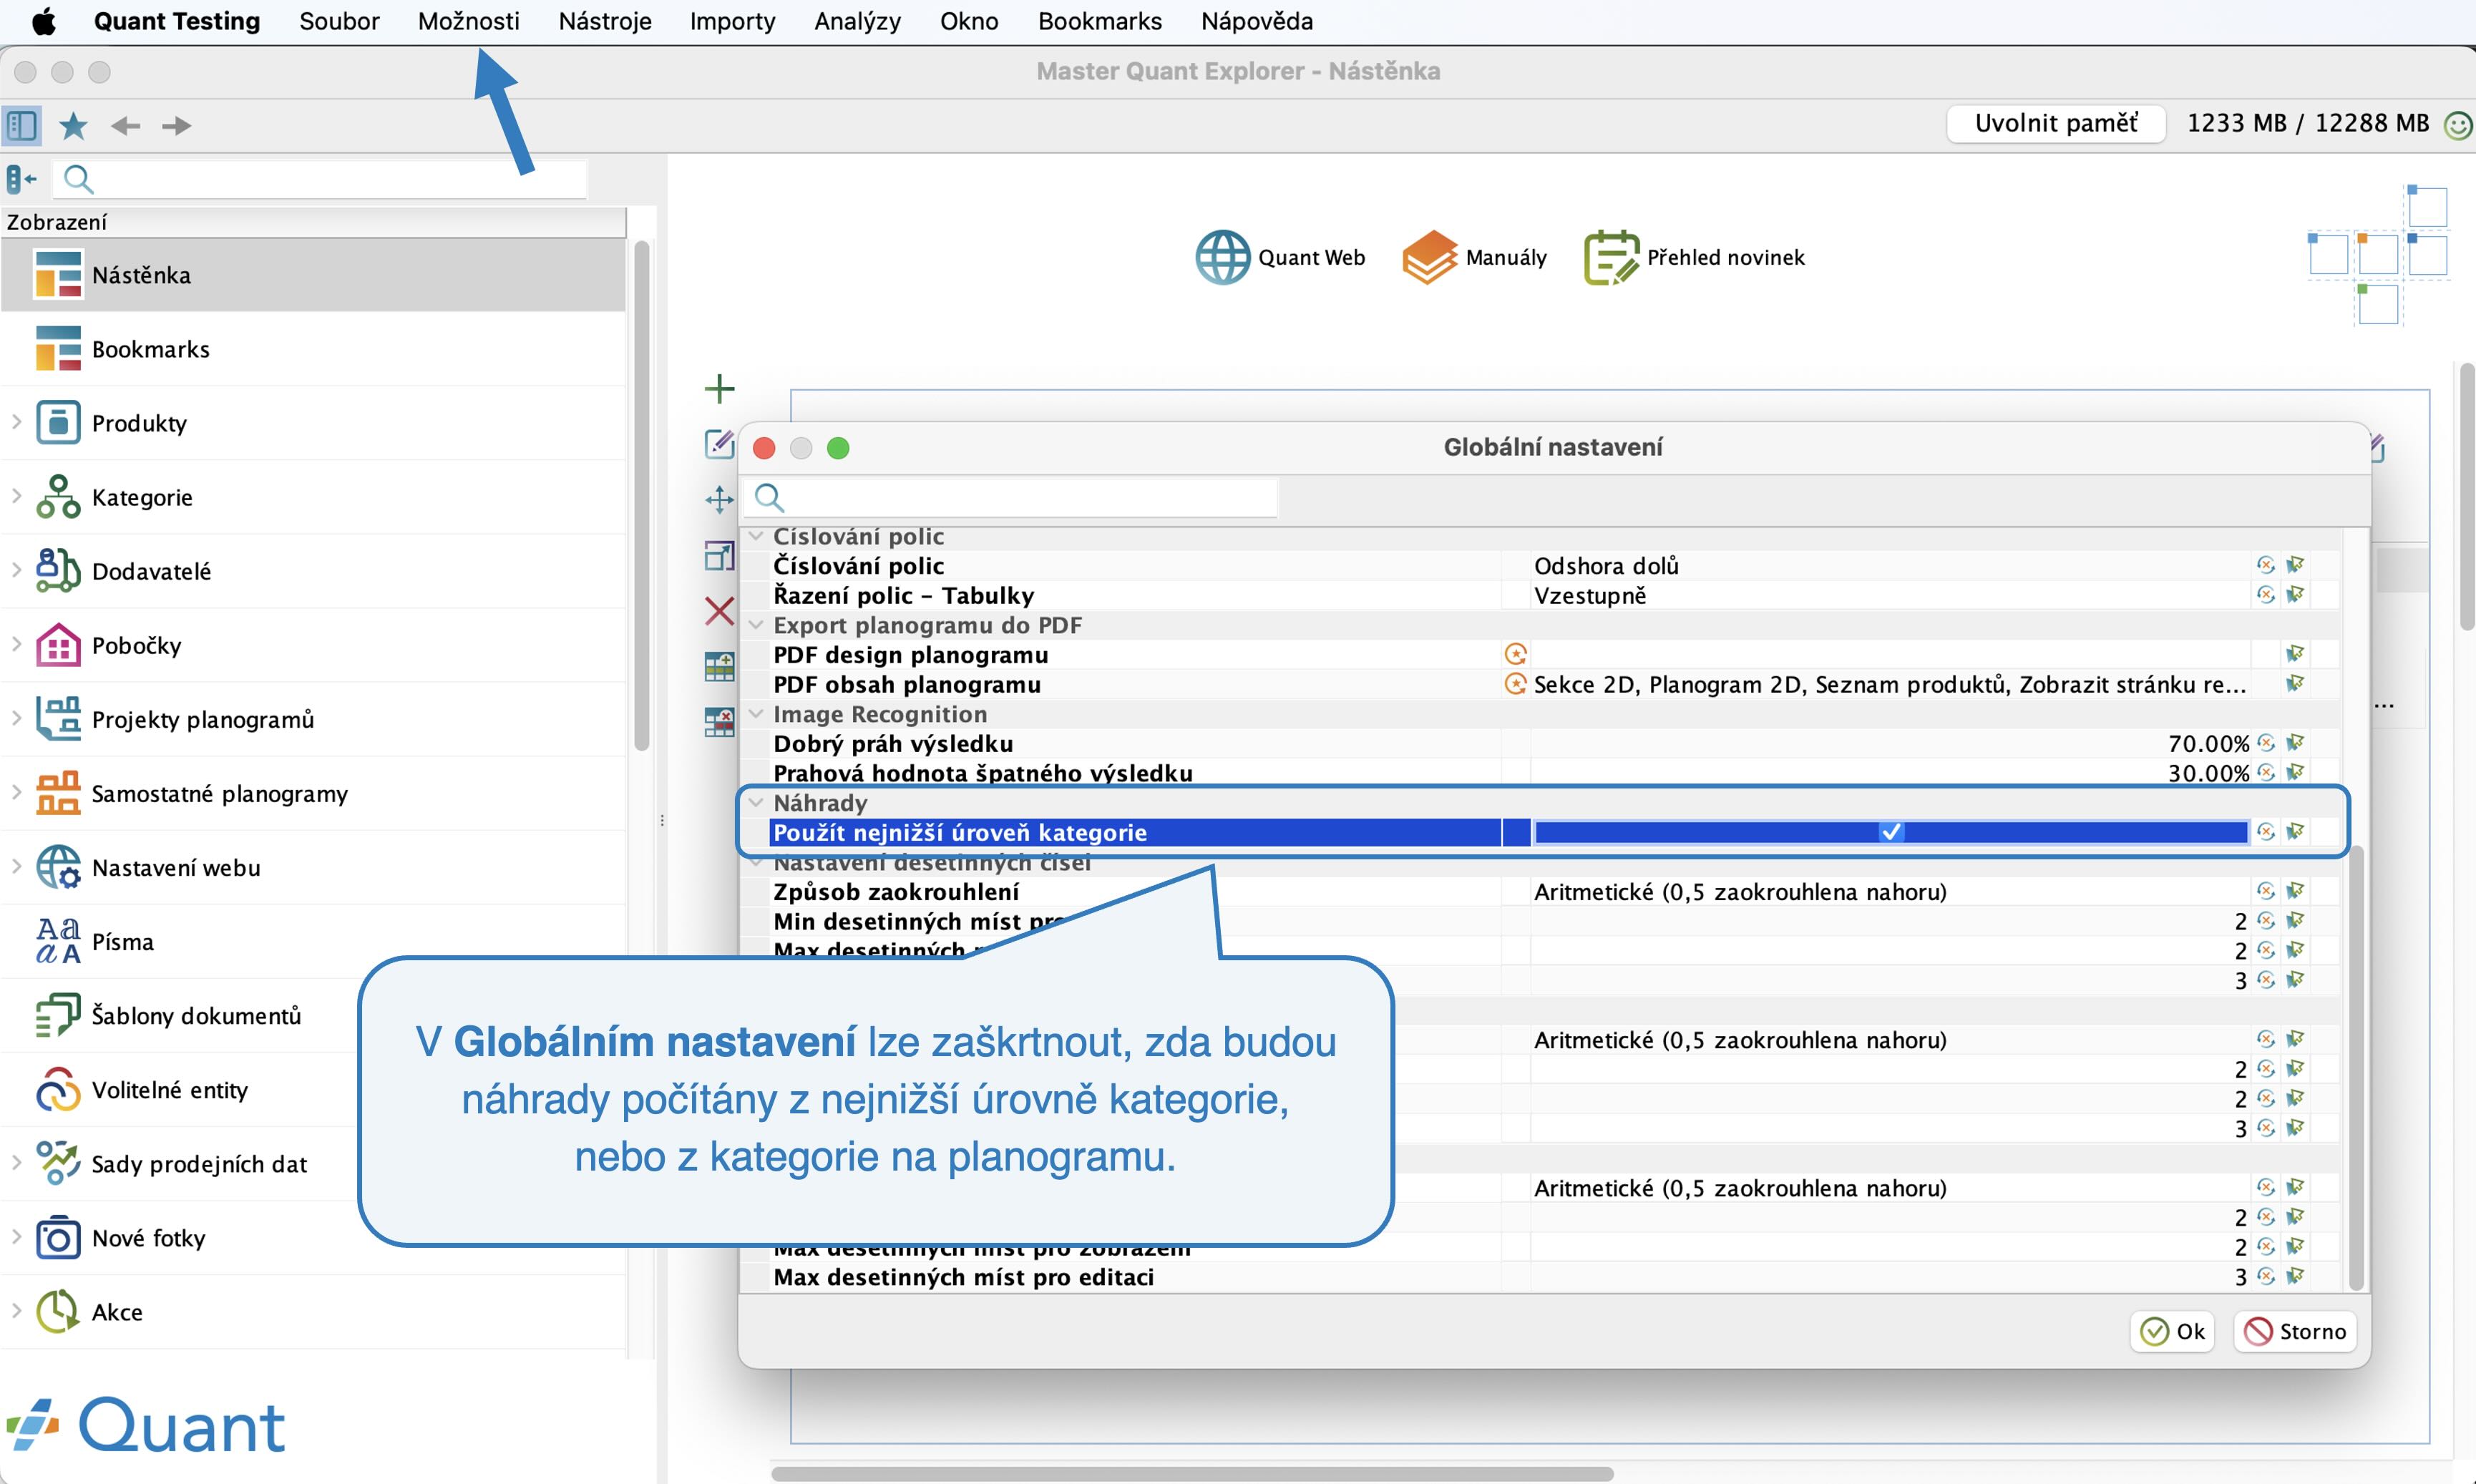The image size is (2476, 1484).
Task: Open the Nástěnka dashboard item
Action: [314, 275]
